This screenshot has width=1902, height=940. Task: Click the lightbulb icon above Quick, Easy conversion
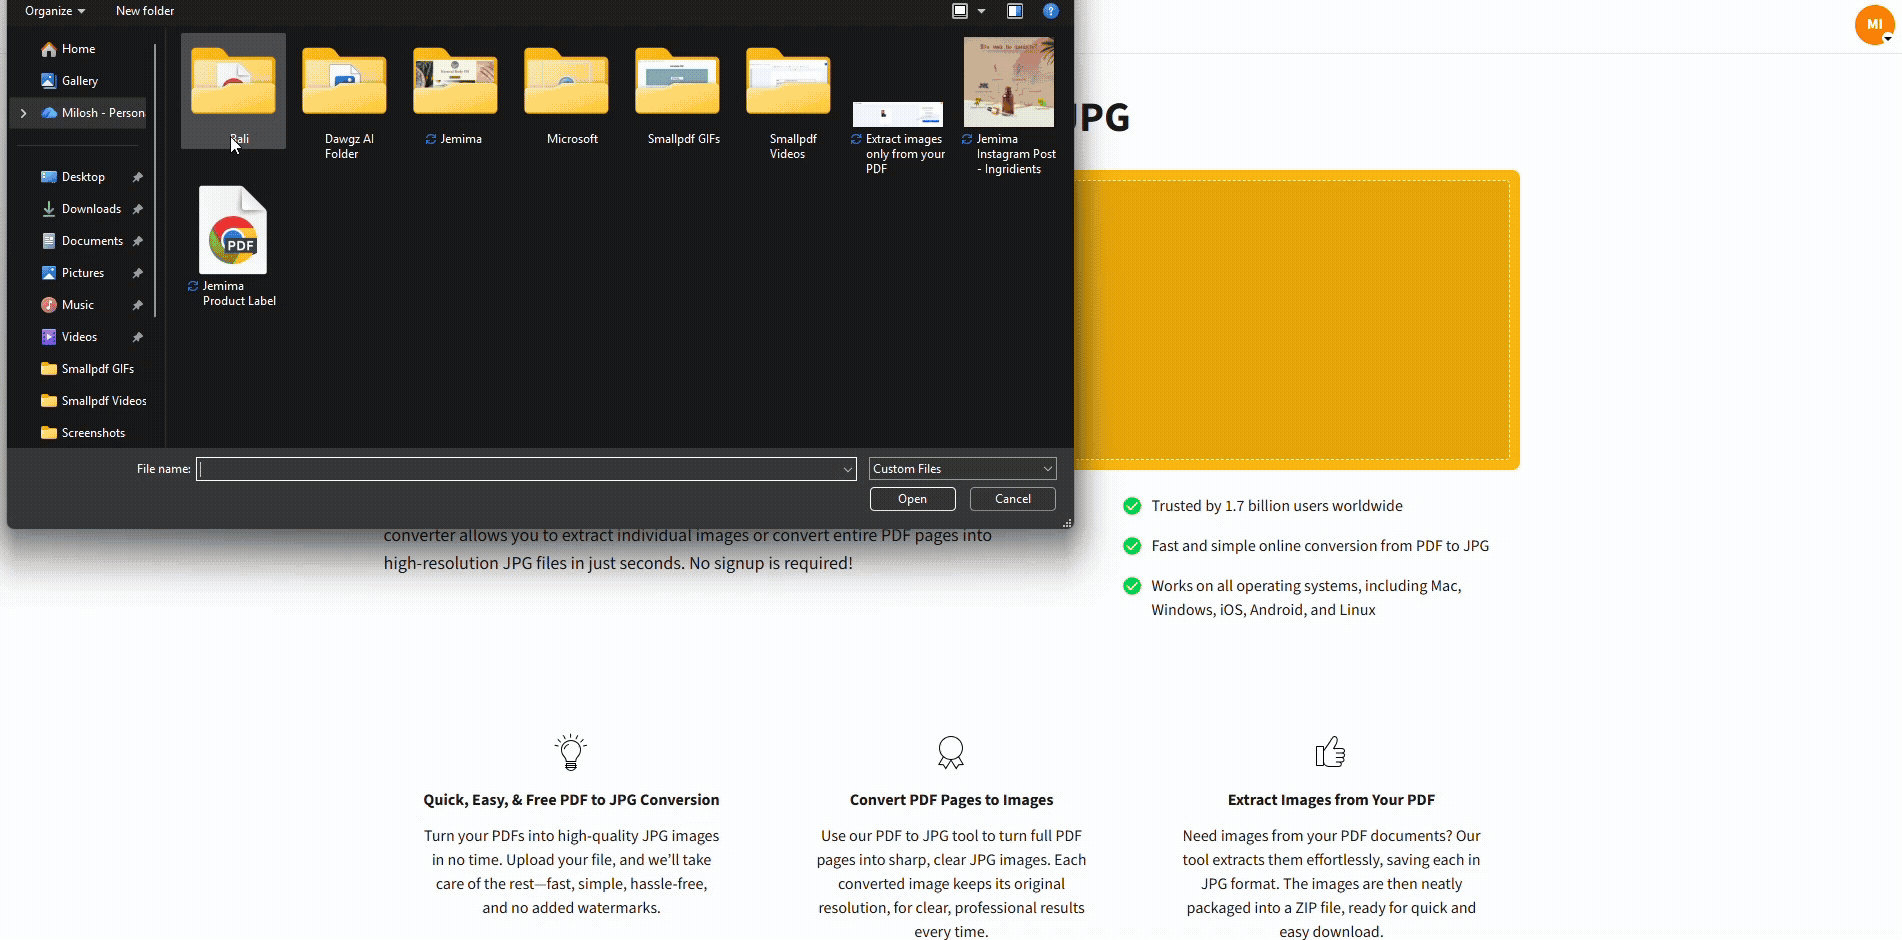pyautogui.click(x=571, y=752)
